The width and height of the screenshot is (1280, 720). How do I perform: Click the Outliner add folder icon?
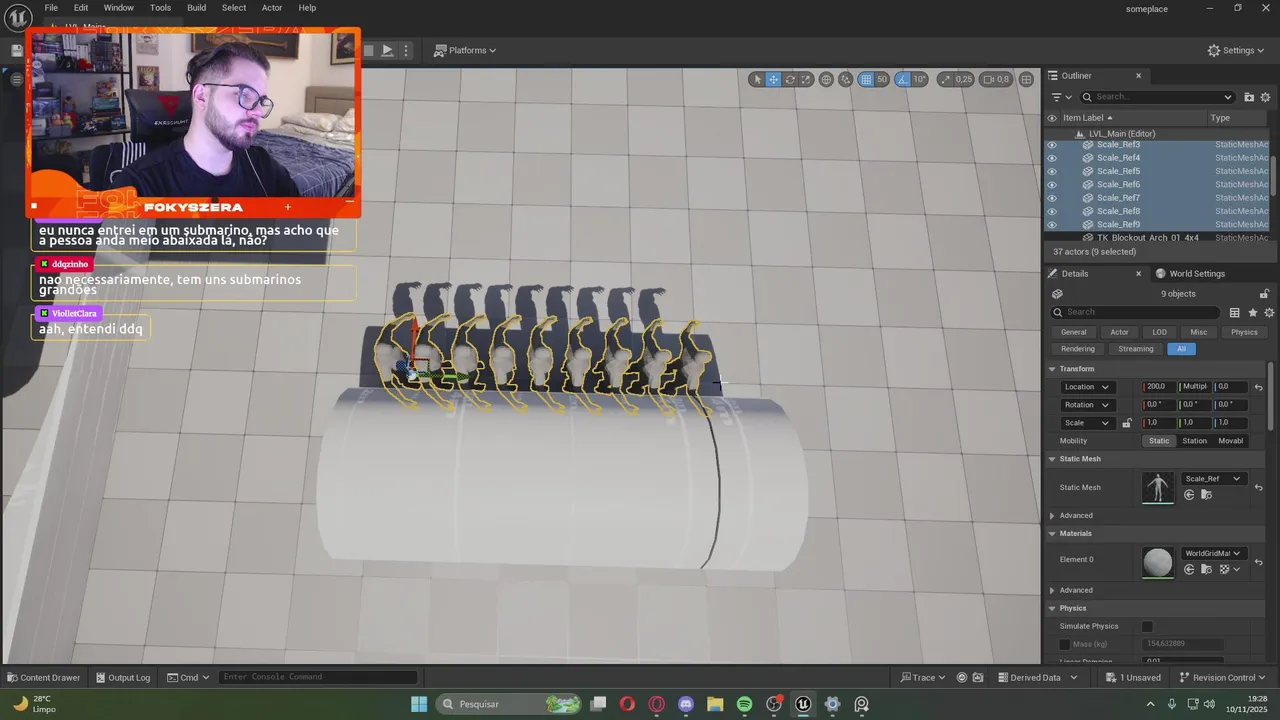click(x=1249, y=97)
